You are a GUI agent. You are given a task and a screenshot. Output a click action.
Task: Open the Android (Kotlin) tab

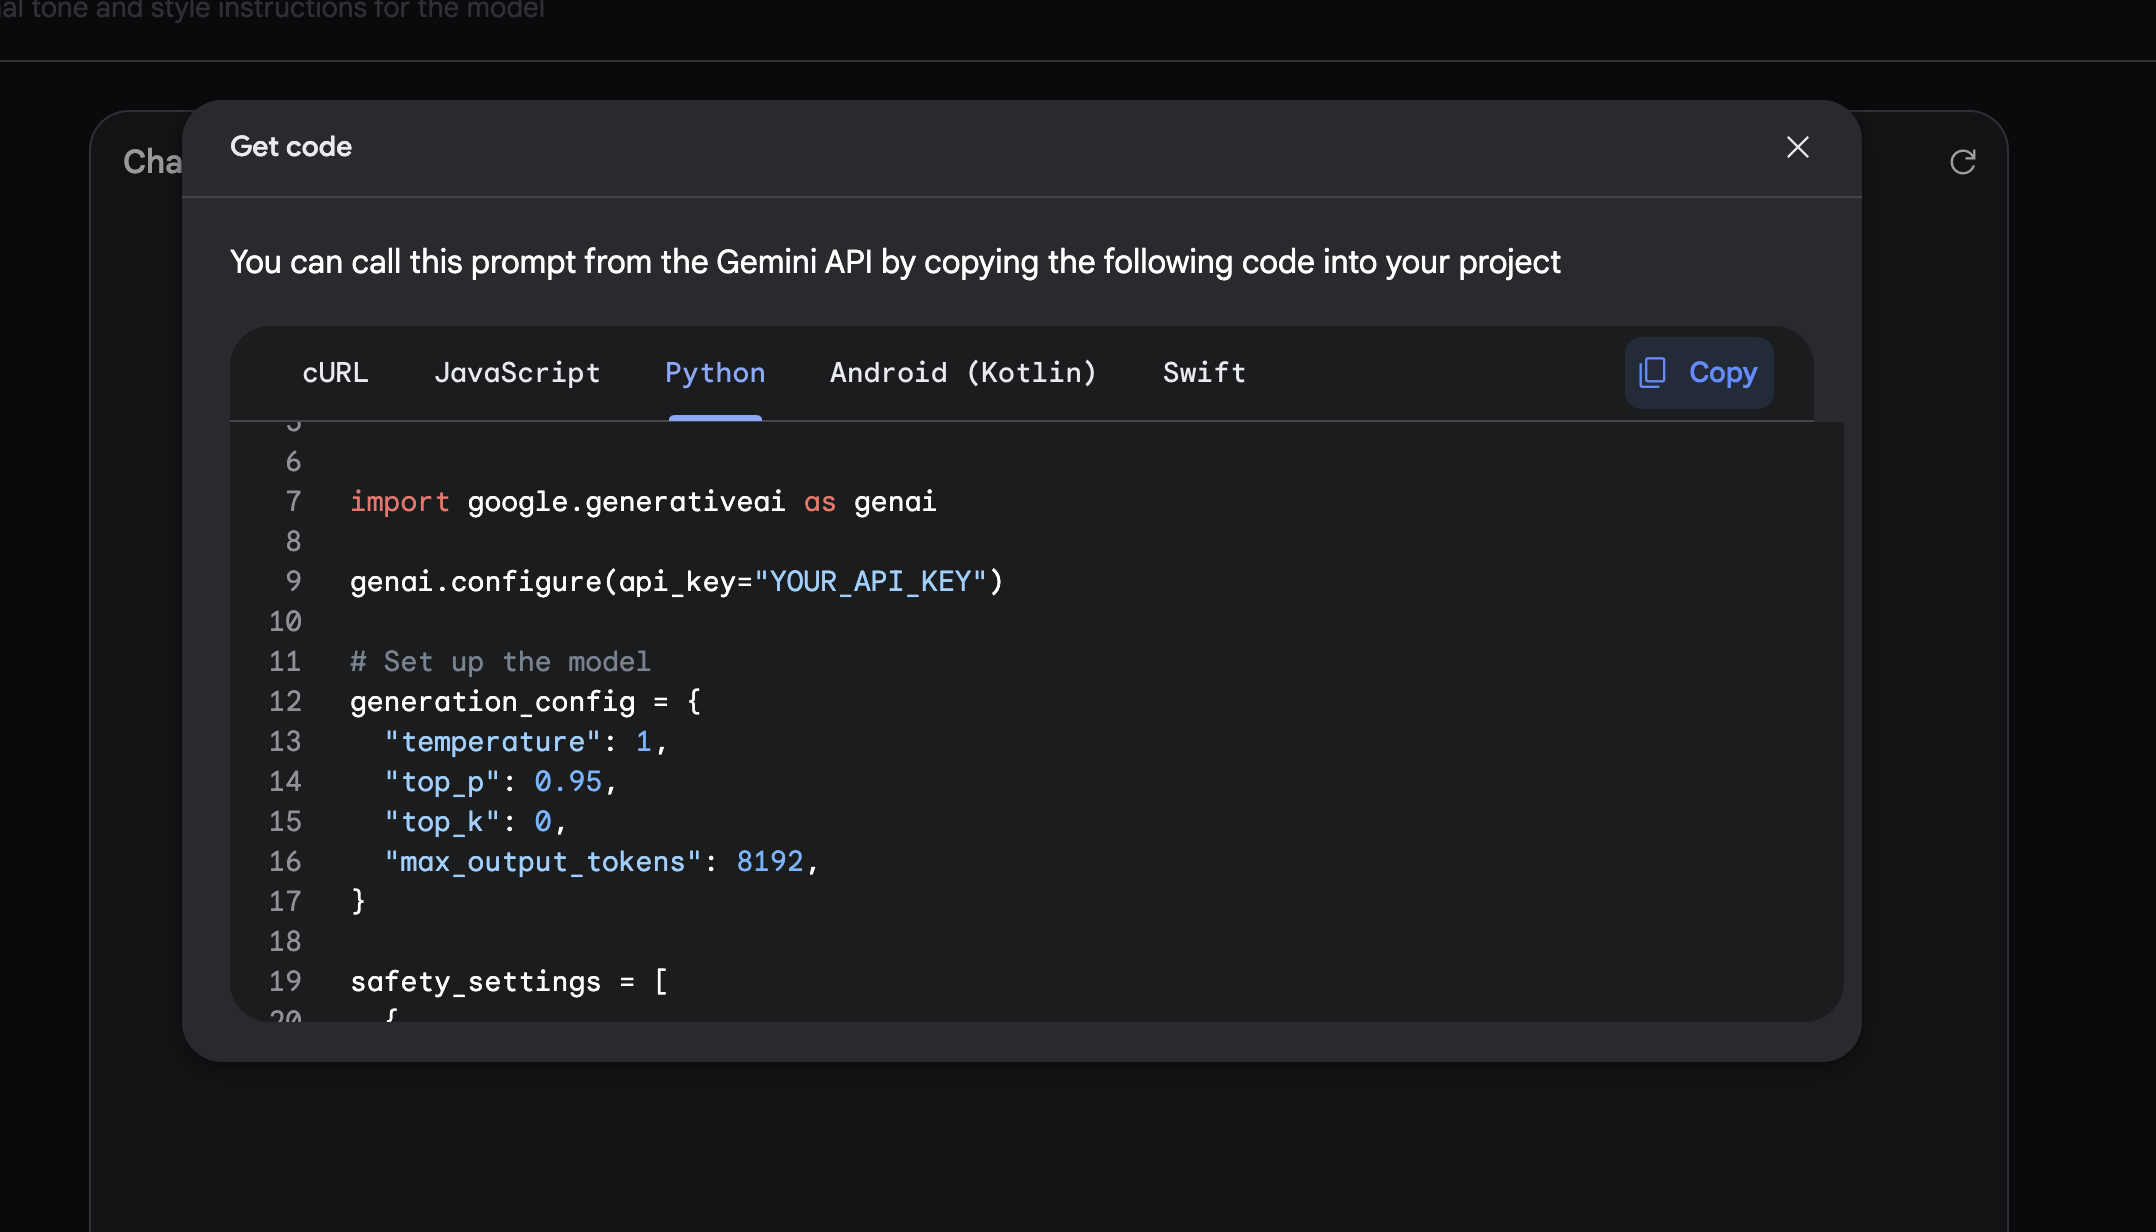[x=963, y=373]
